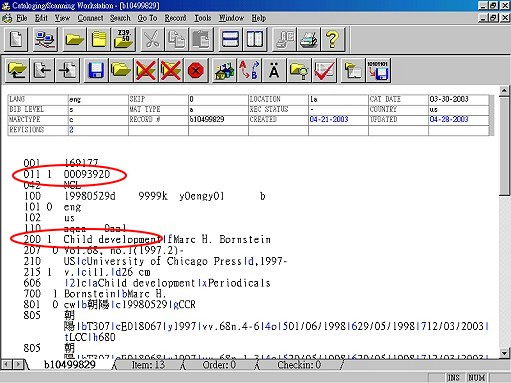This screenshot has height=383, width=511.
Task: Click the A to B conversion icon
Action: click(249, 70)
